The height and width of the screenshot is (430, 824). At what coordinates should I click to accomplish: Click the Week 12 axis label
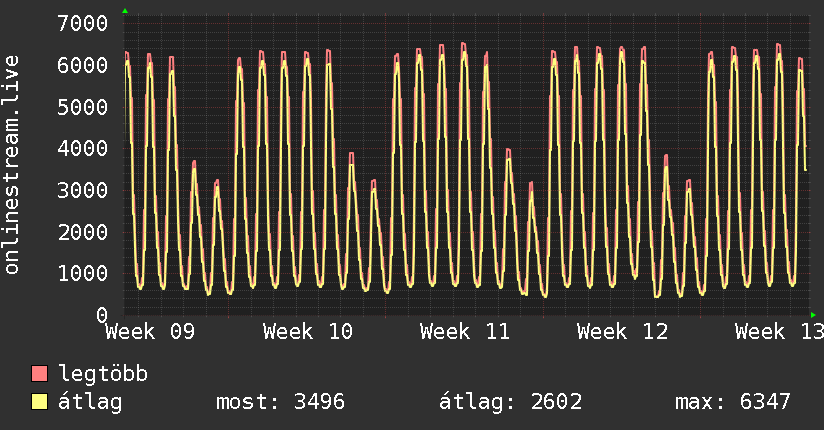pyautogui.click(x=623, y=331)
